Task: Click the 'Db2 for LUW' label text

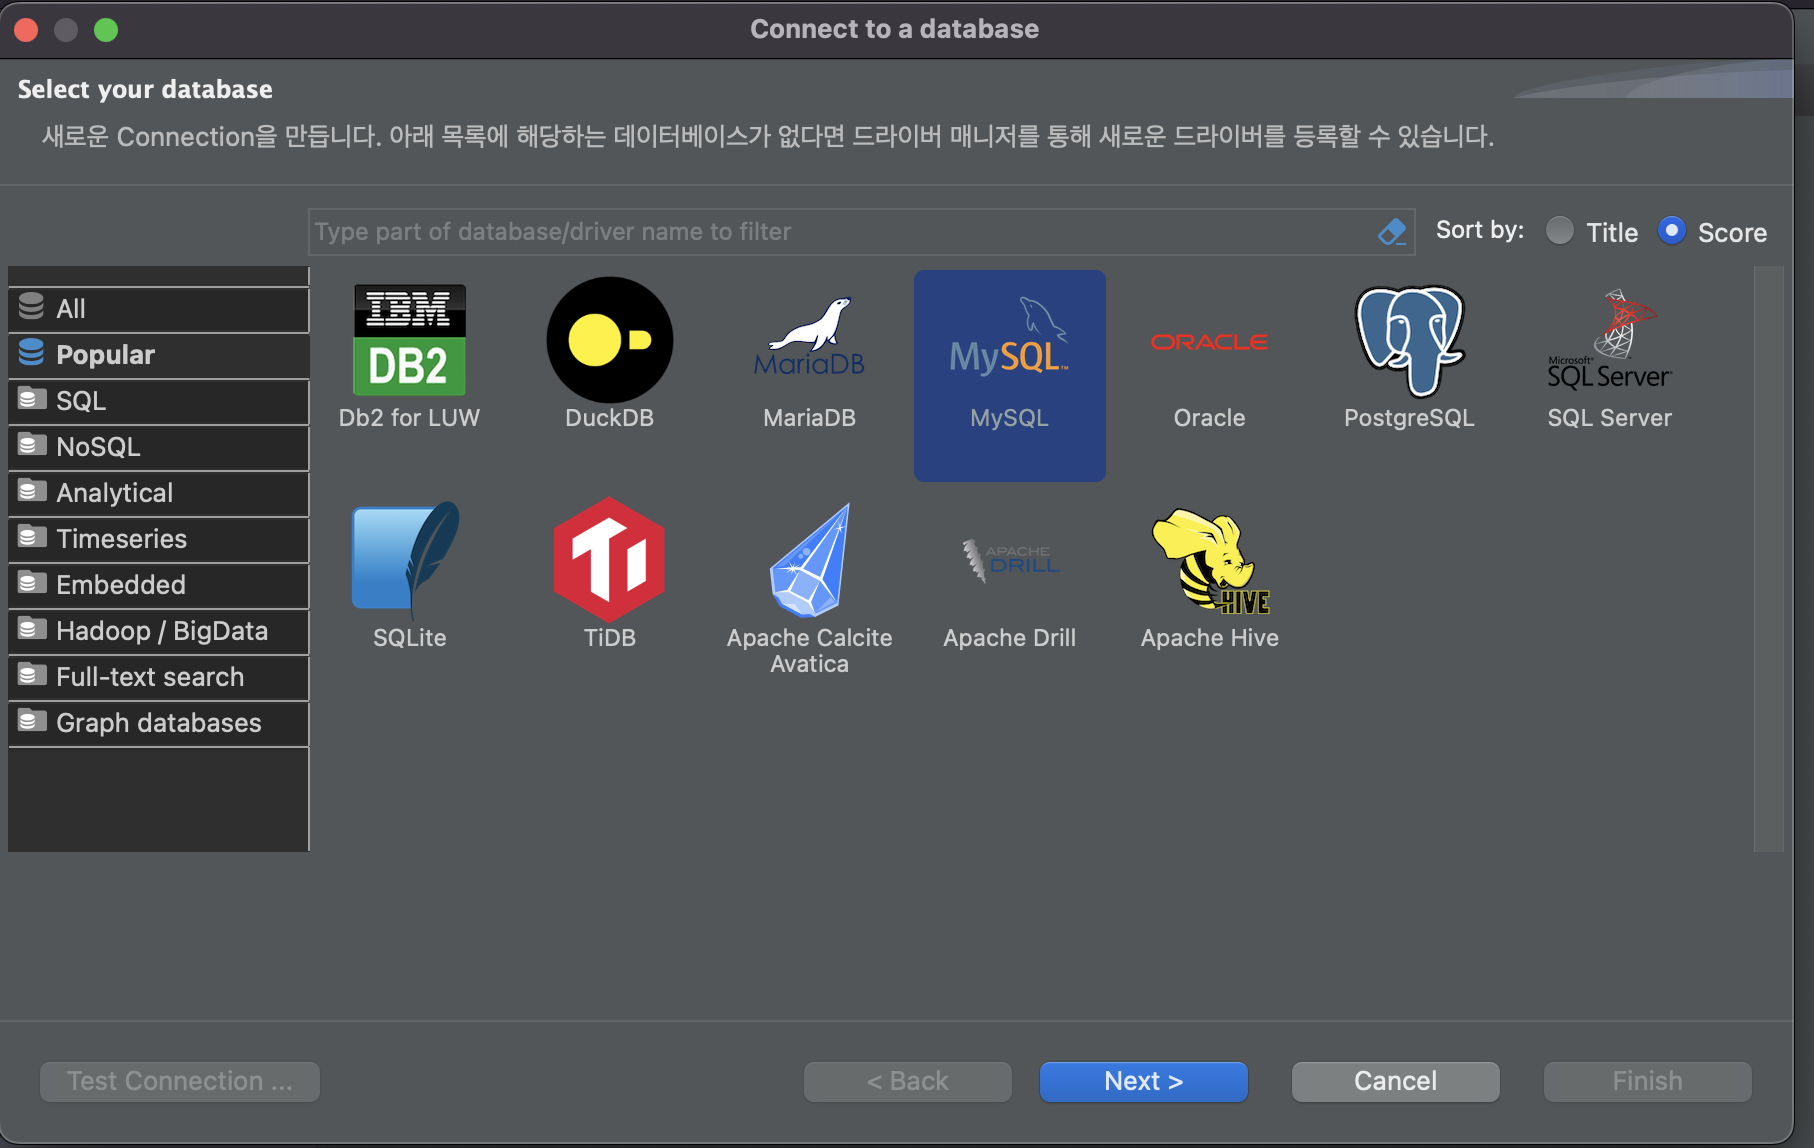Action: coord(409,418)
